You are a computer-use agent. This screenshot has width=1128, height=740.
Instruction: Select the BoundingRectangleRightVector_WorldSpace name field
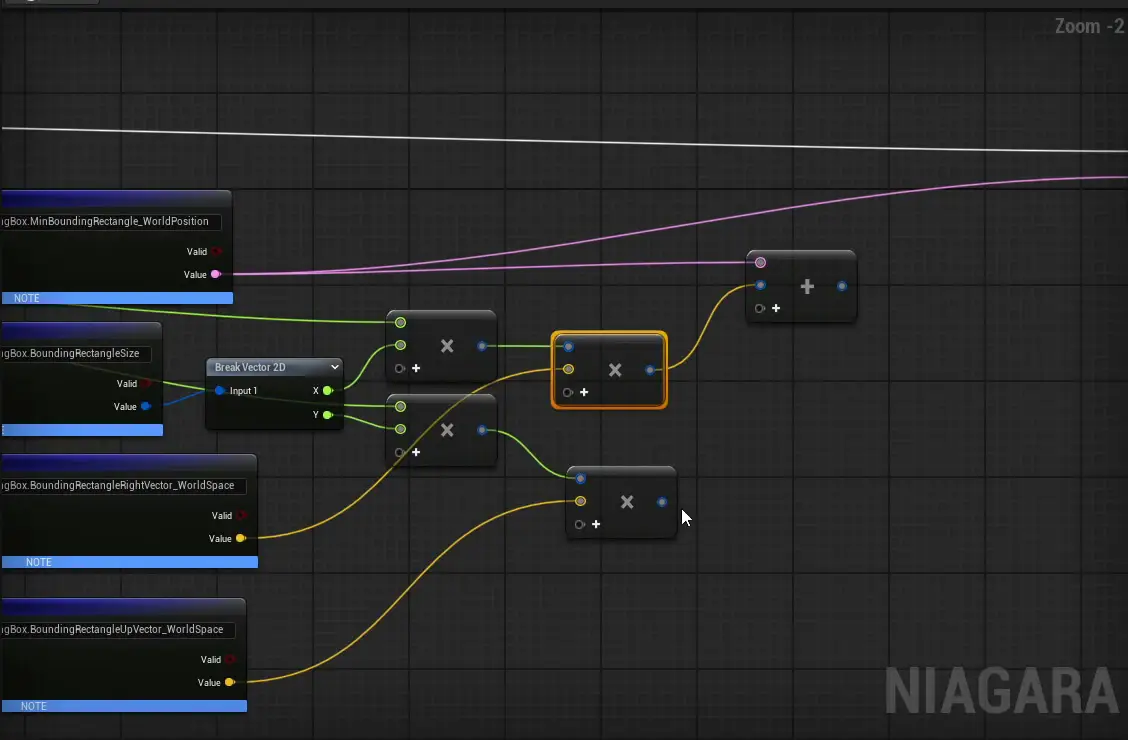tap(123, 485)
